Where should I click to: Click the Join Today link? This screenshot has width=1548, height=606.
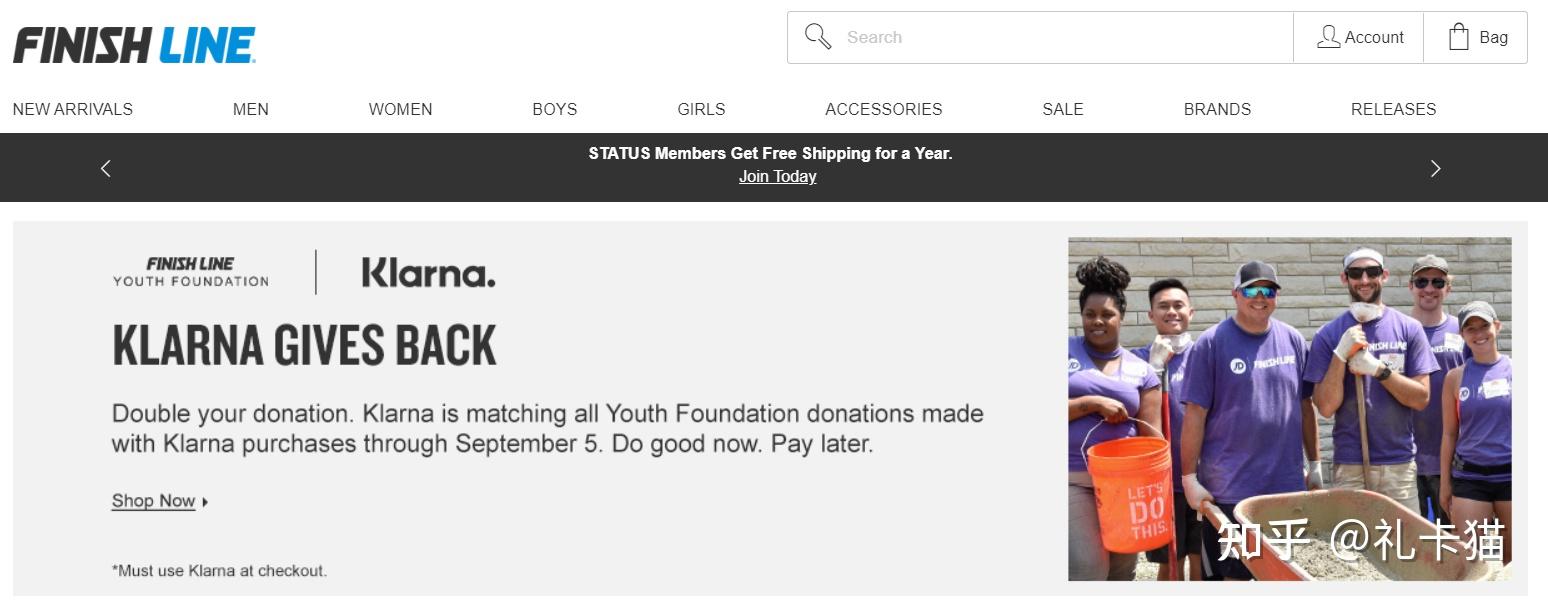click(777, 177)
